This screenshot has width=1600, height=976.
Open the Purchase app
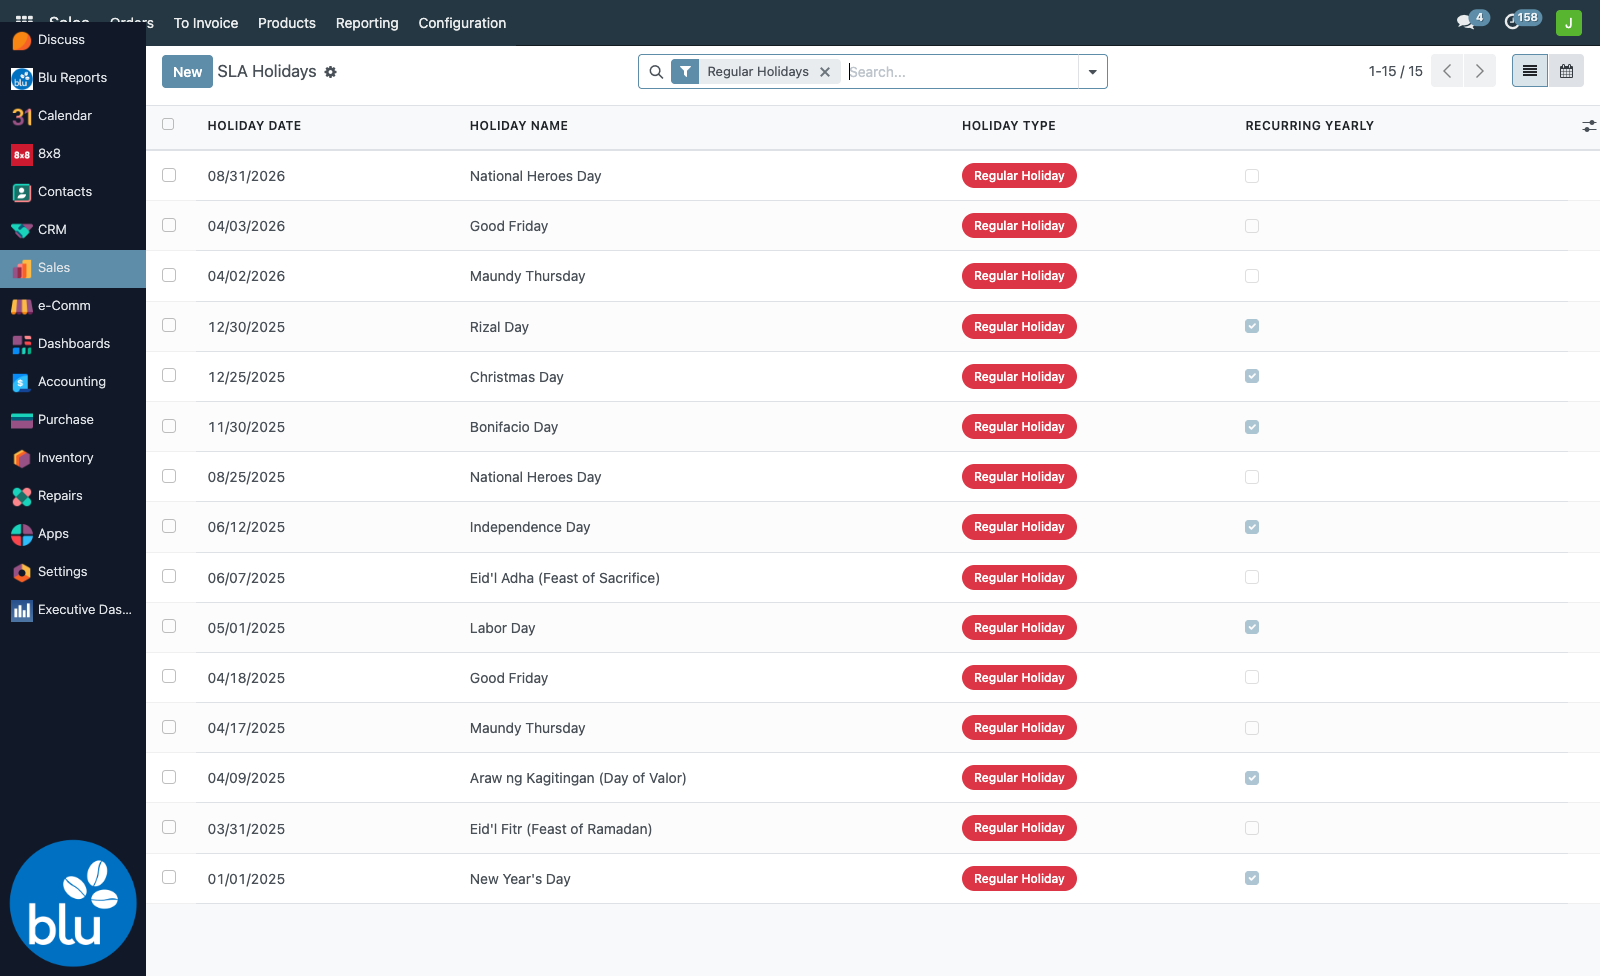73,420
